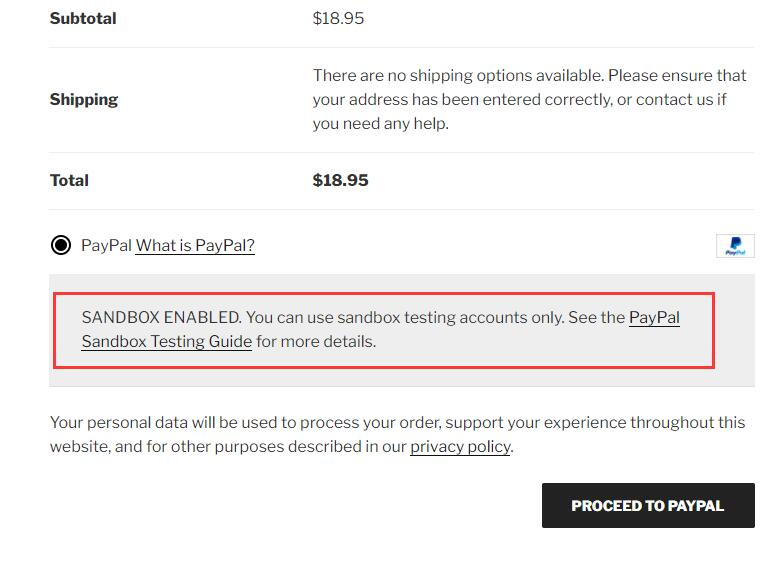Click the Total row label
Image resolution: width=783 pixels, height=564 pixels.
69,181
